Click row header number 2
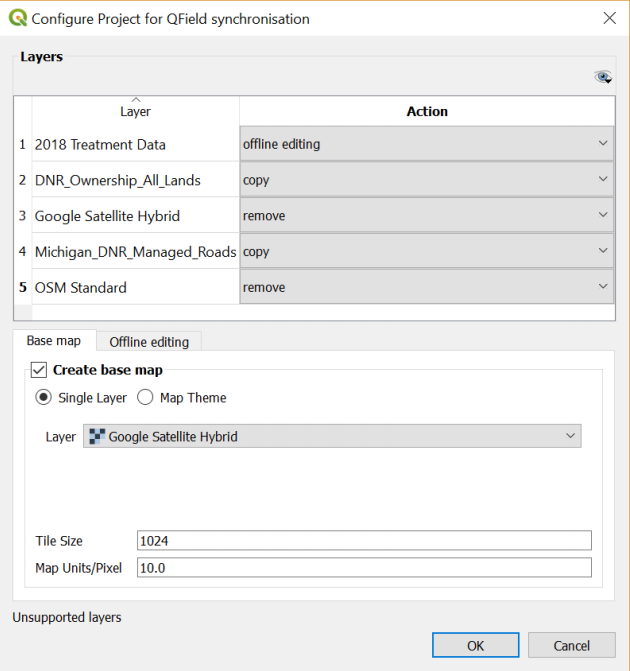The height and width of the screenshot is (671, 630). click(23, 180)
